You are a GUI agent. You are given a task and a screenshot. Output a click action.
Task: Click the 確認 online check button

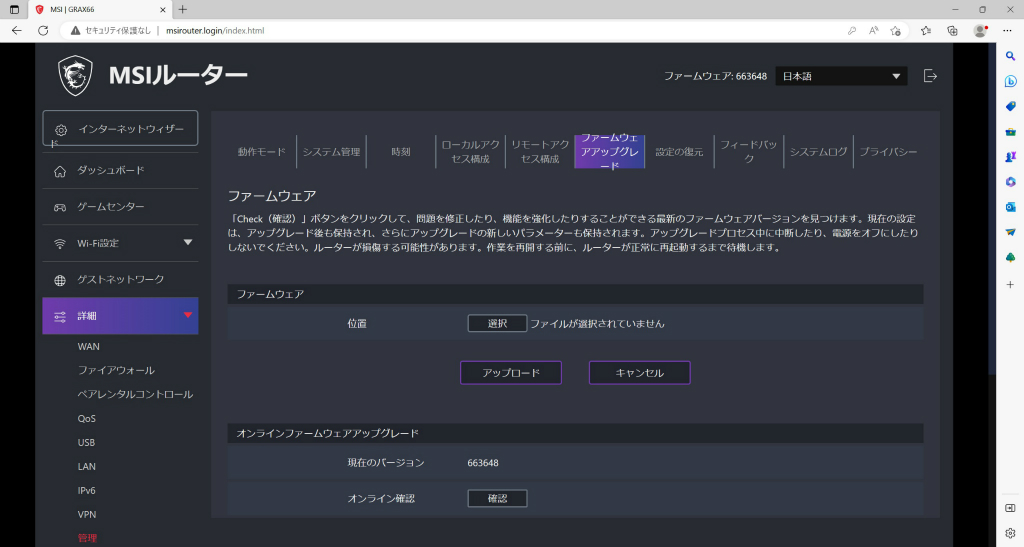[x=498, y=498]
